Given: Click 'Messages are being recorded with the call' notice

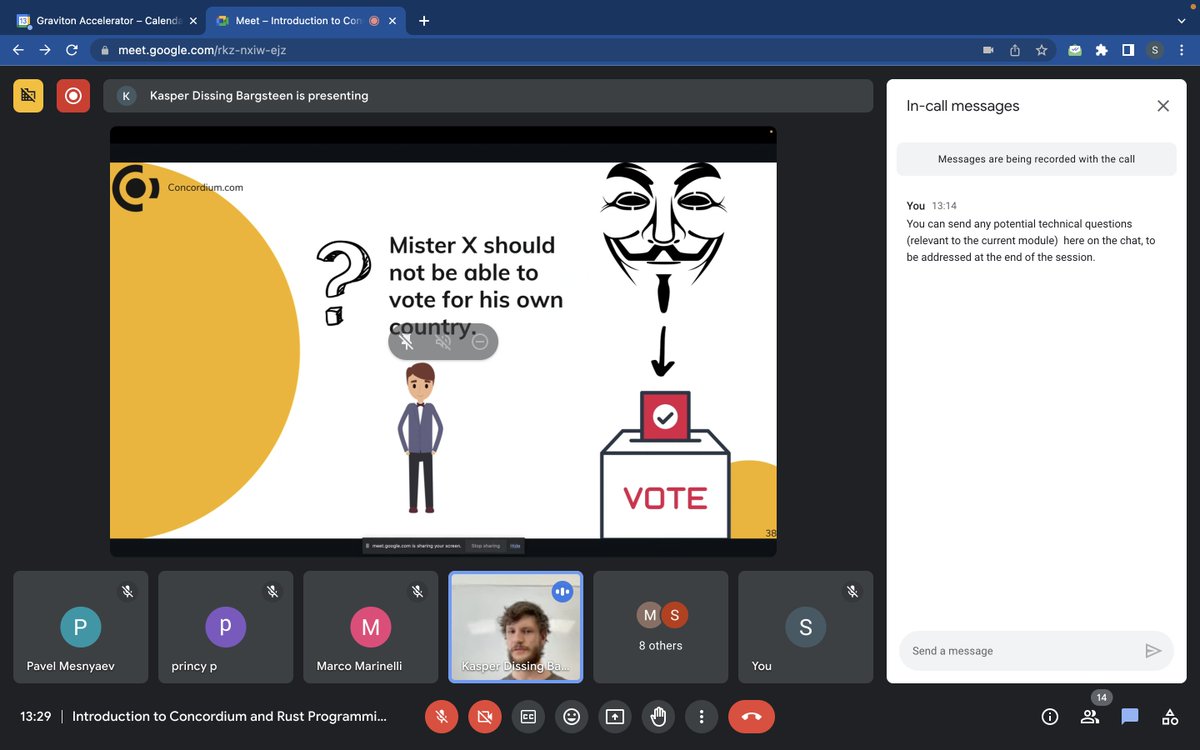Looking at the screenshot, I should pos(1036,159).
